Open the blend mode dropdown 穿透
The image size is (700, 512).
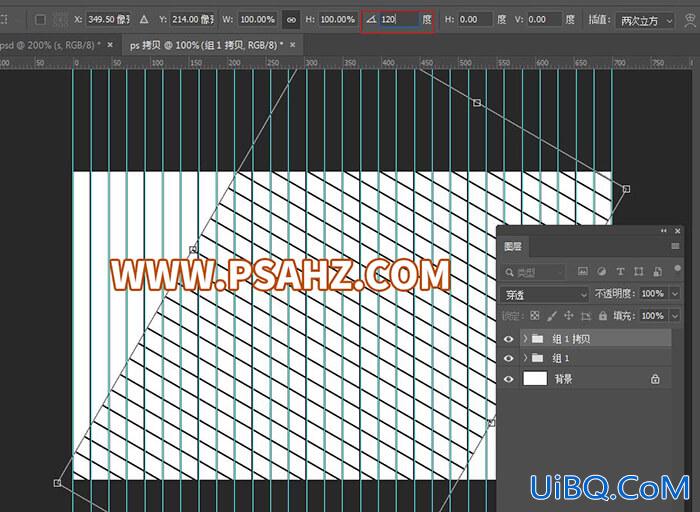[x=546, y=294]
